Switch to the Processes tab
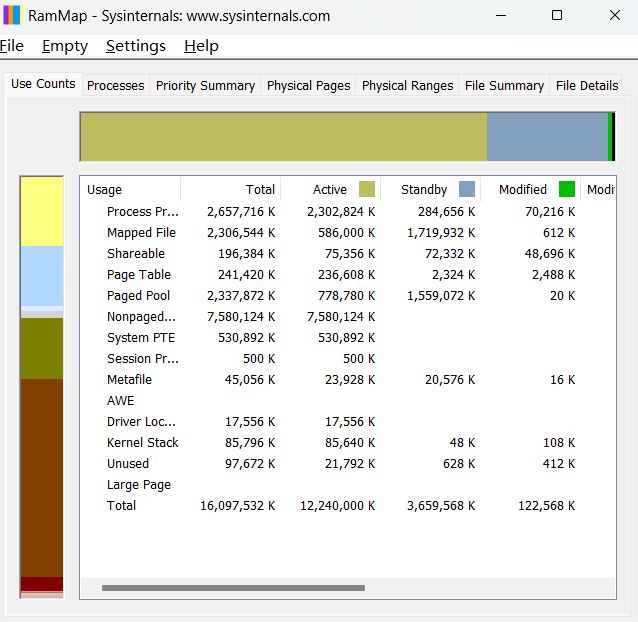 point(116,85)
